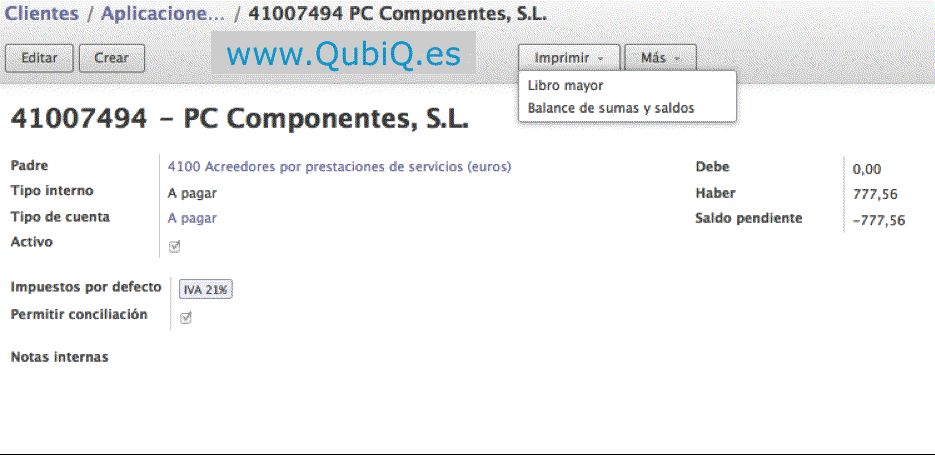
Task: Follow the Tipo de cuenta A pagar link
Action: pyautogui.click(x=192, y=218)
